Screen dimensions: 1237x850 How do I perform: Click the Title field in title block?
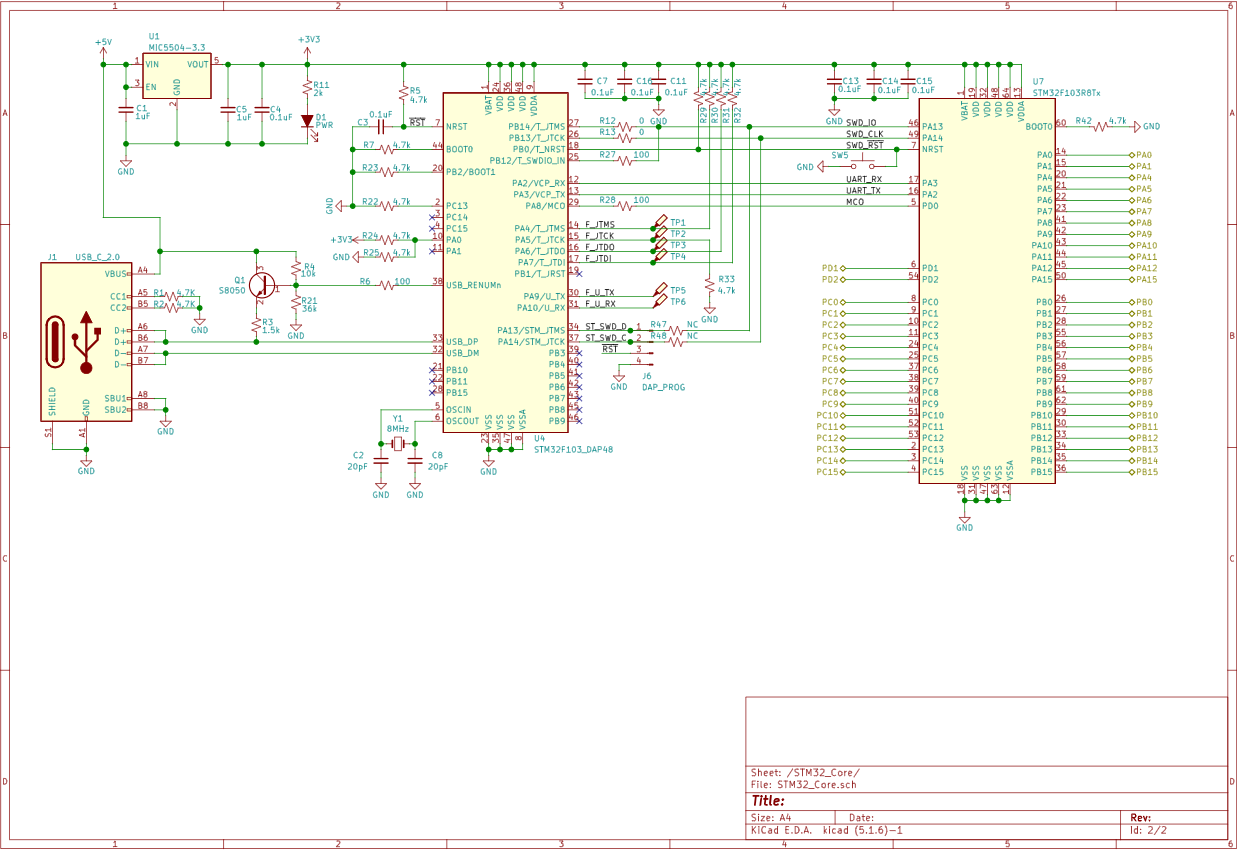click(768, 801)
